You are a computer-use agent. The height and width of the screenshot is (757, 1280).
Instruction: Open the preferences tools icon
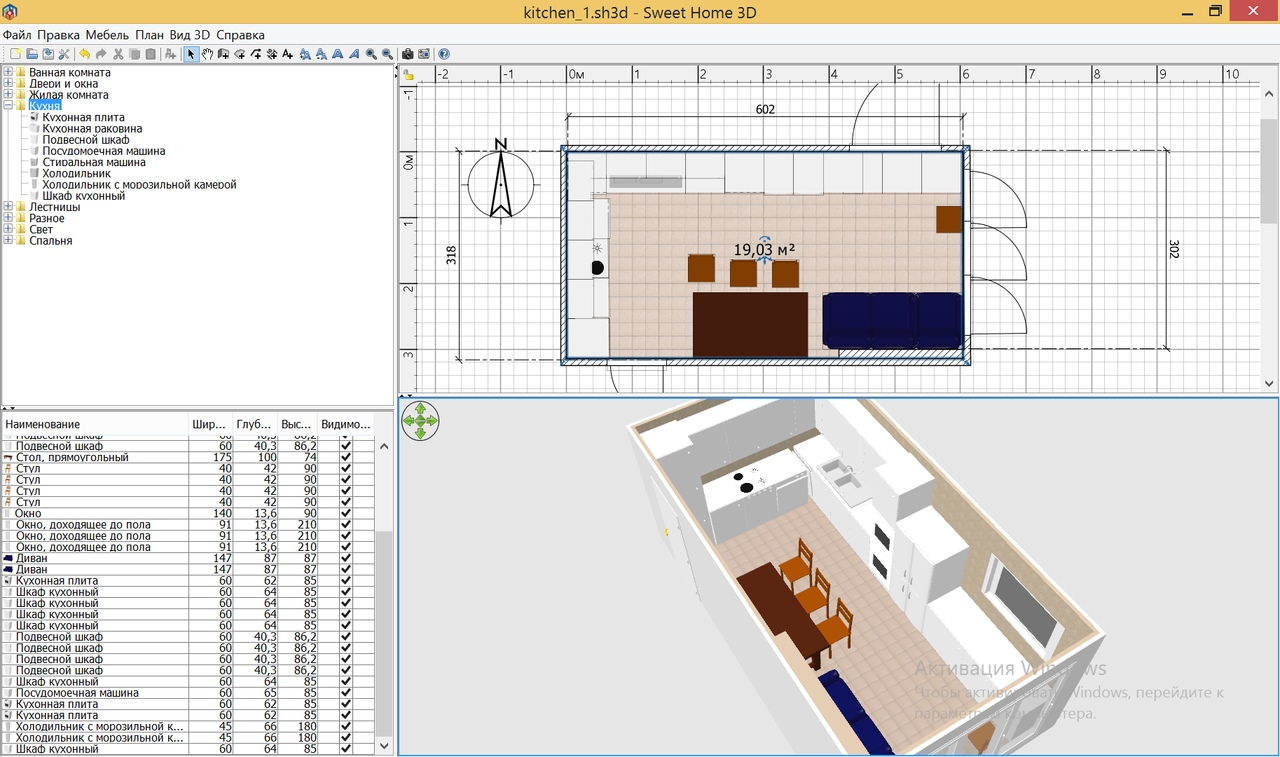[x=64, y=54]
